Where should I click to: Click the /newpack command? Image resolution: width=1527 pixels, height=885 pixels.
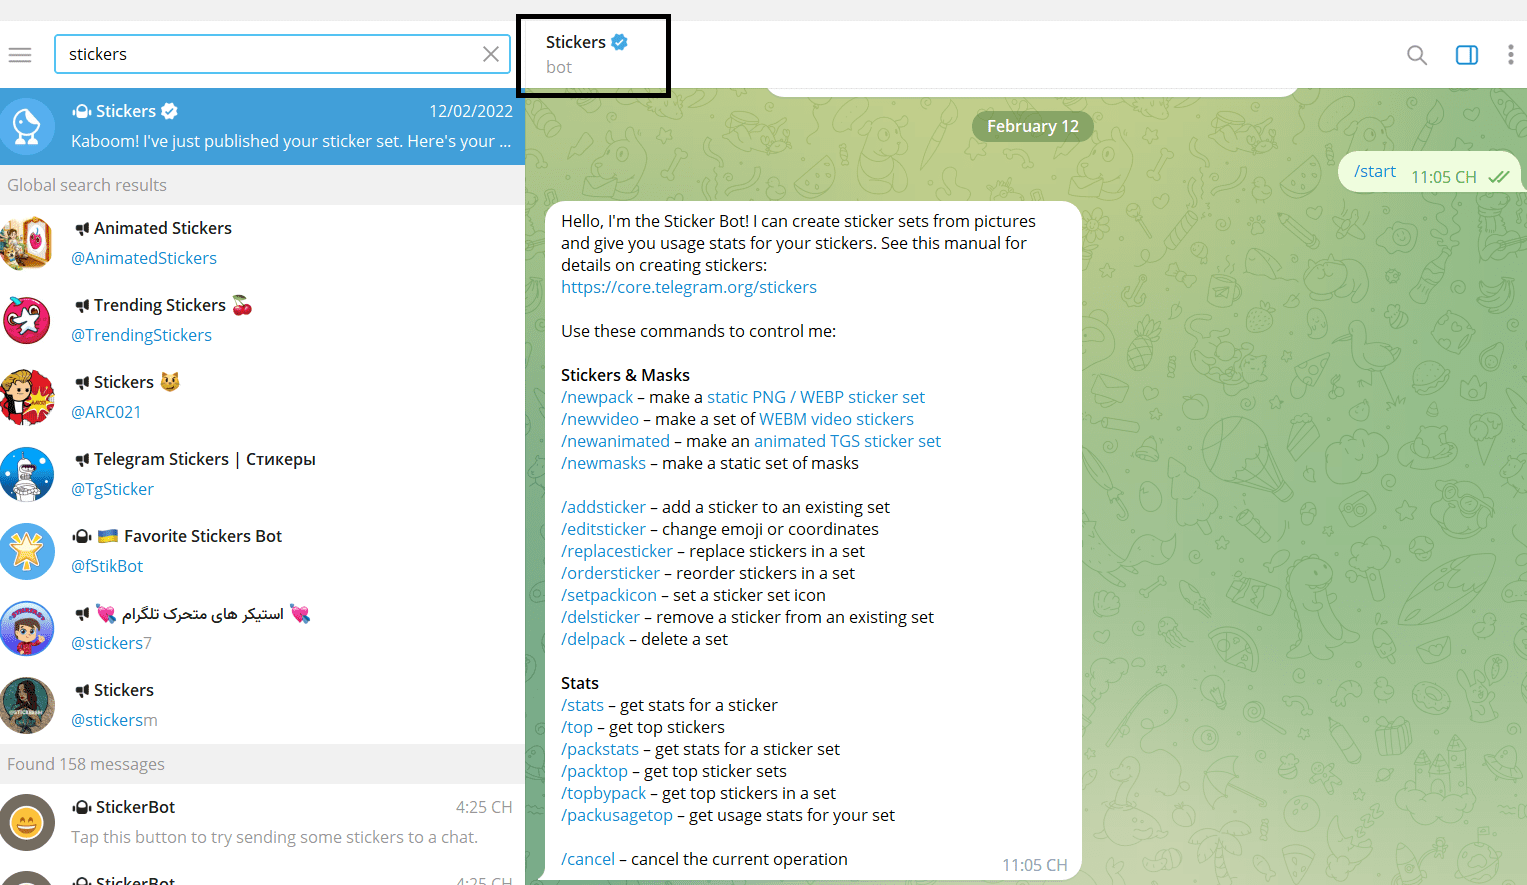coord(597,397)
